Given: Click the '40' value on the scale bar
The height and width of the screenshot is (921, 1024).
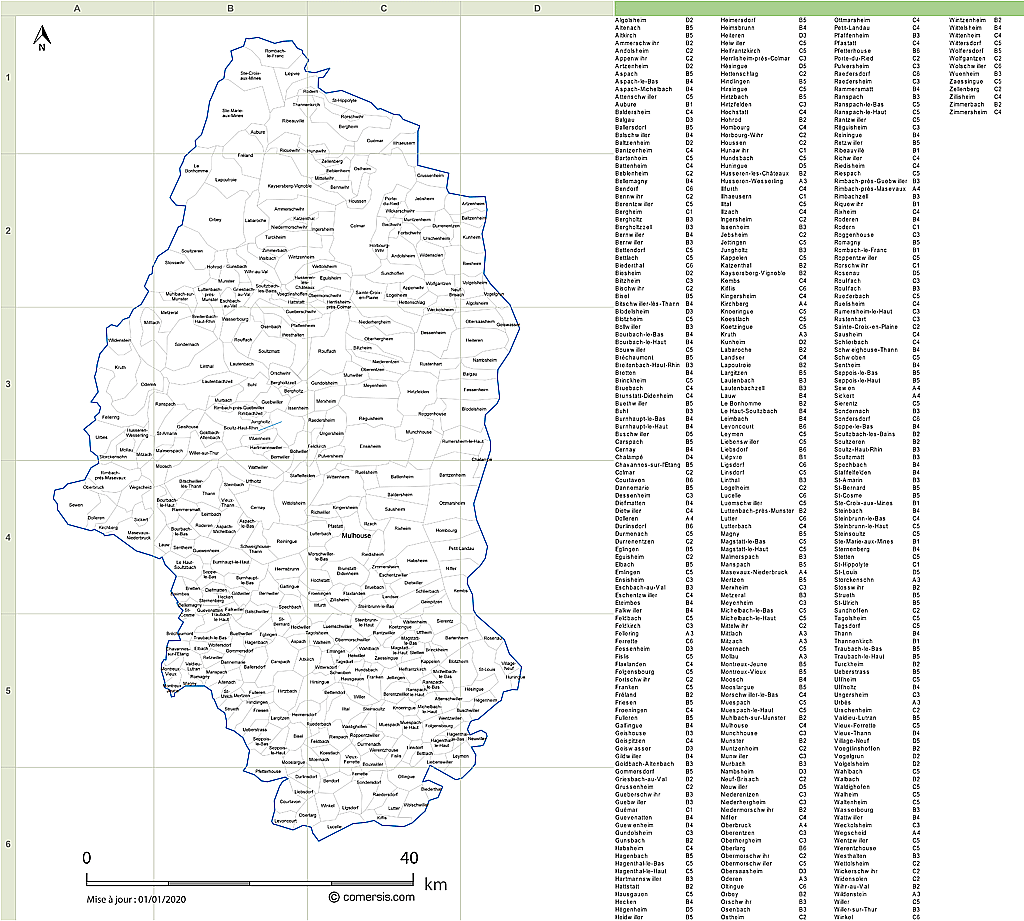Looking at the screenshot, I should pyautogui.click(x=409, y=858).
